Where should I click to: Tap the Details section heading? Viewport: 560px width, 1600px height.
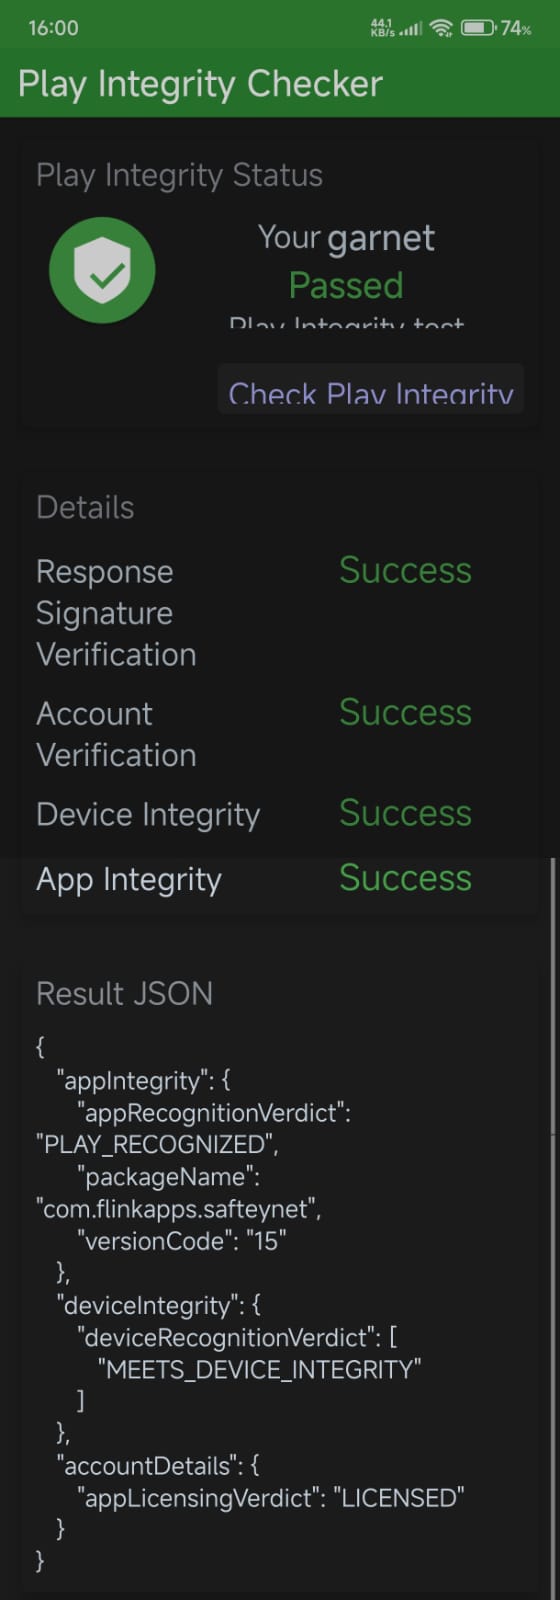[x=85, y=508]
